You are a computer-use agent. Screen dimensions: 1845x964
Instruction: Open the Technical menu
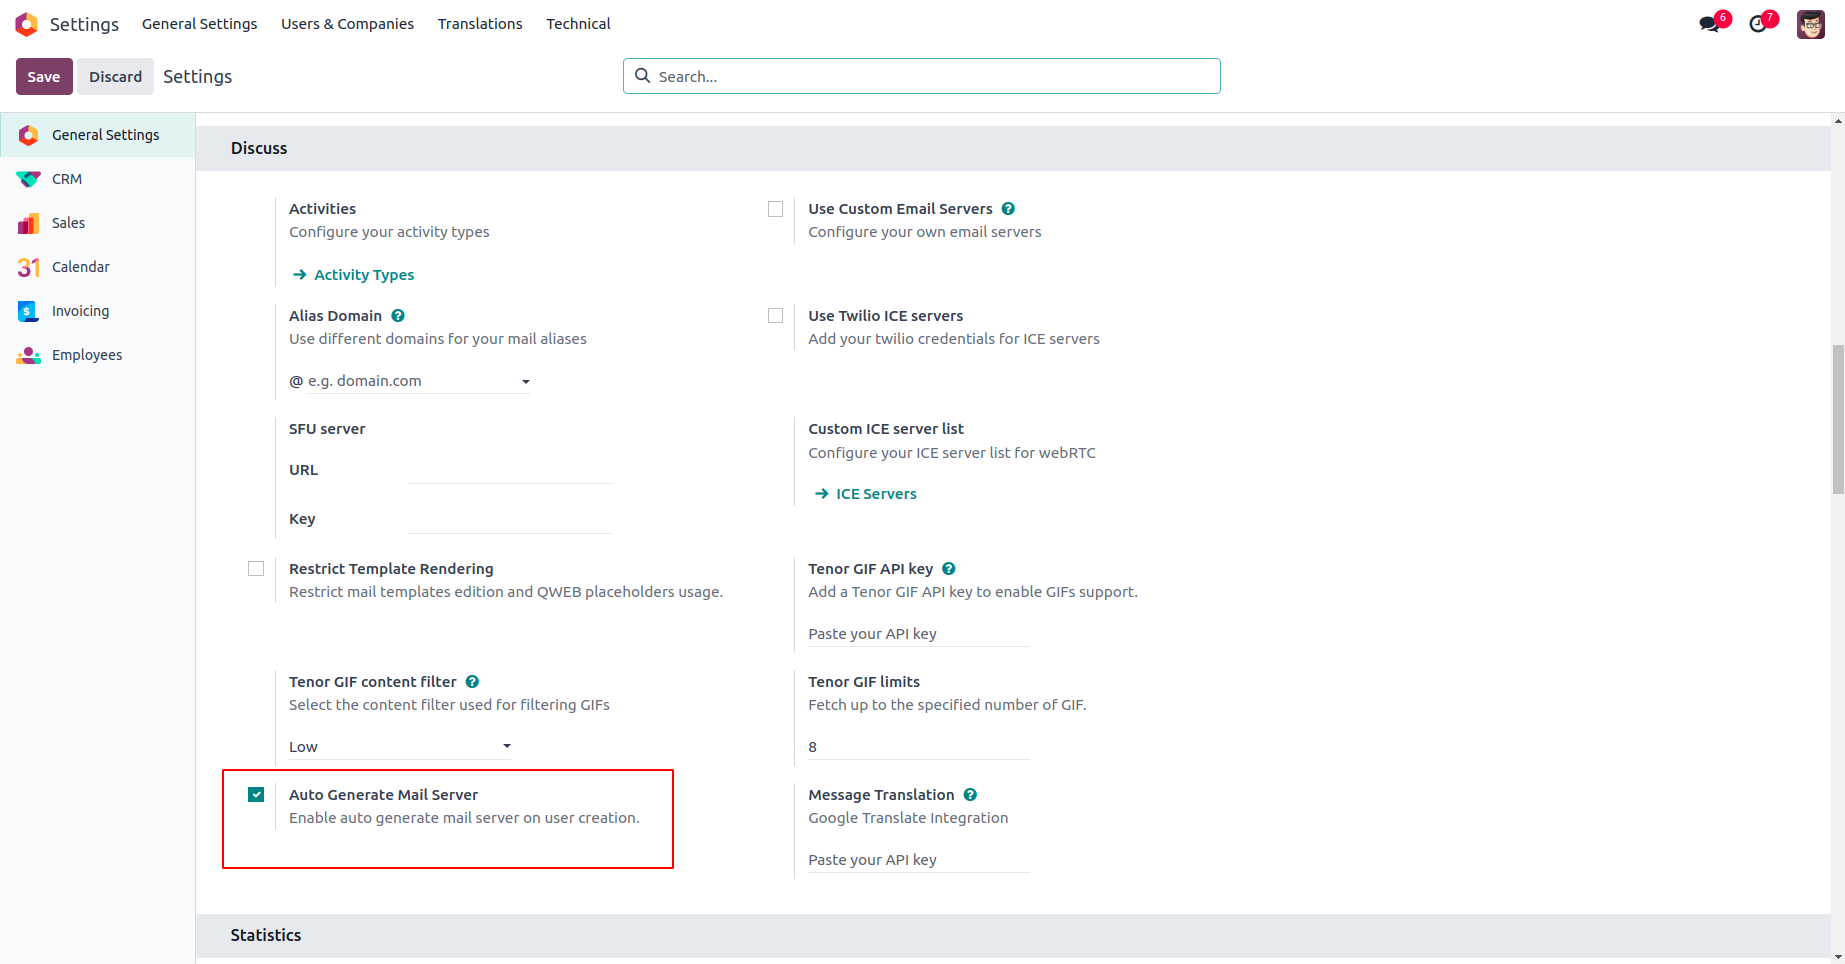[578, 24]
